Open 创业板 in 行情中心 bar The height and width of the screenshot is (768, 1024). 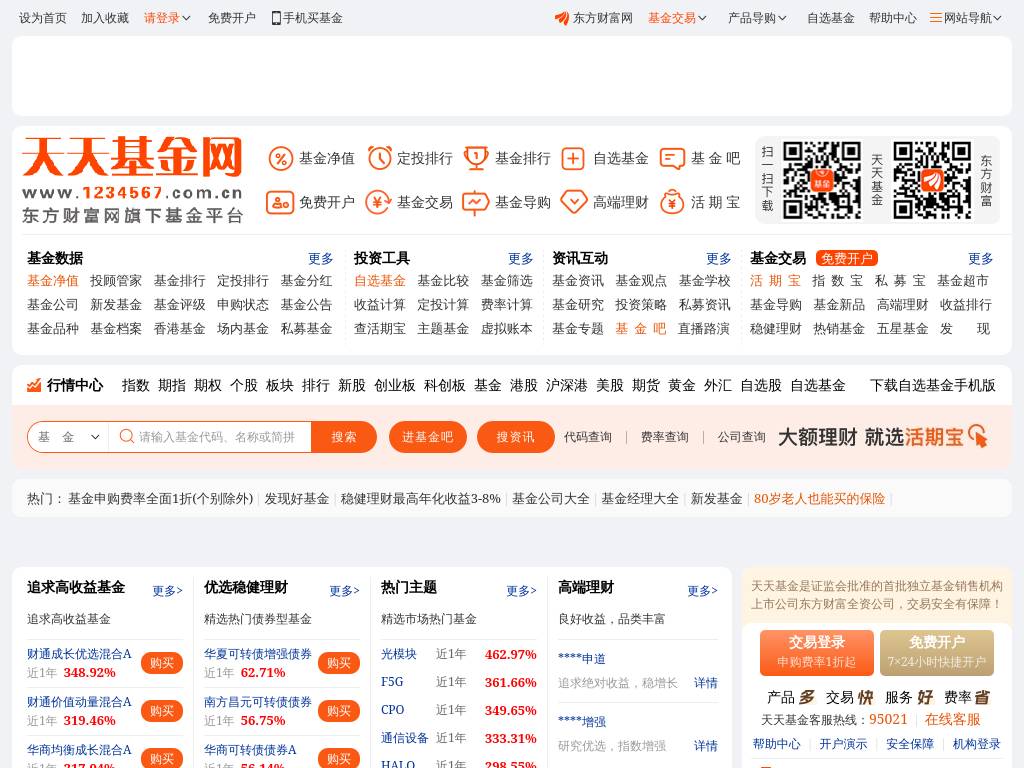tap(394, 385)
